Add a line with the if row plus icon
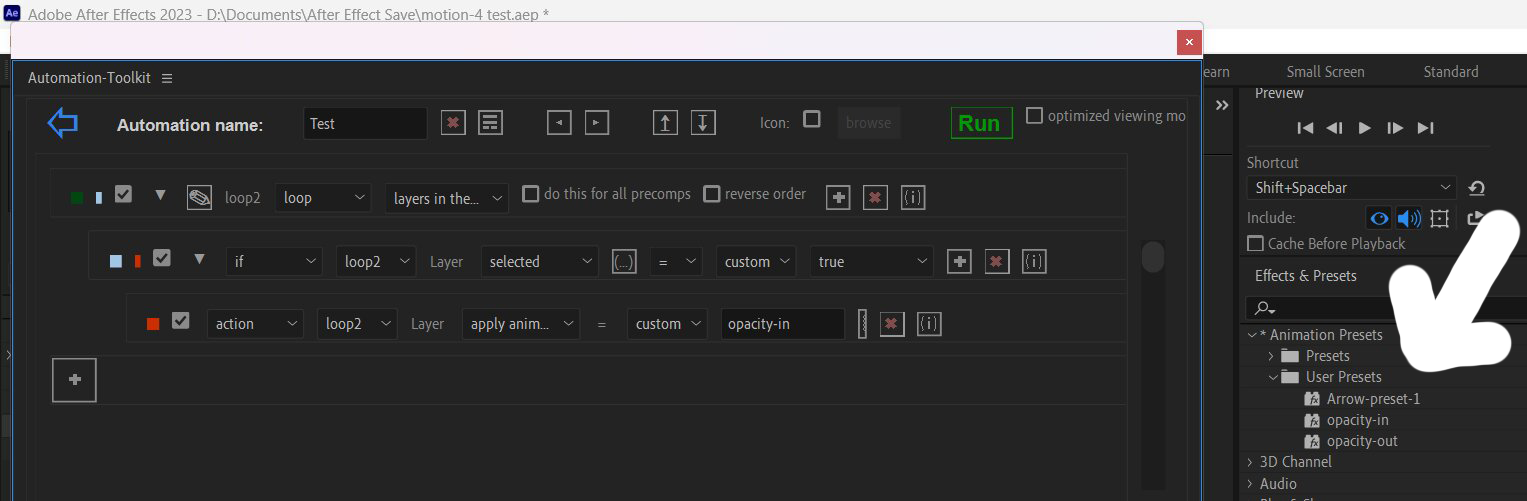This screenshot has width=1527, height=501. [x=959, y=262]
